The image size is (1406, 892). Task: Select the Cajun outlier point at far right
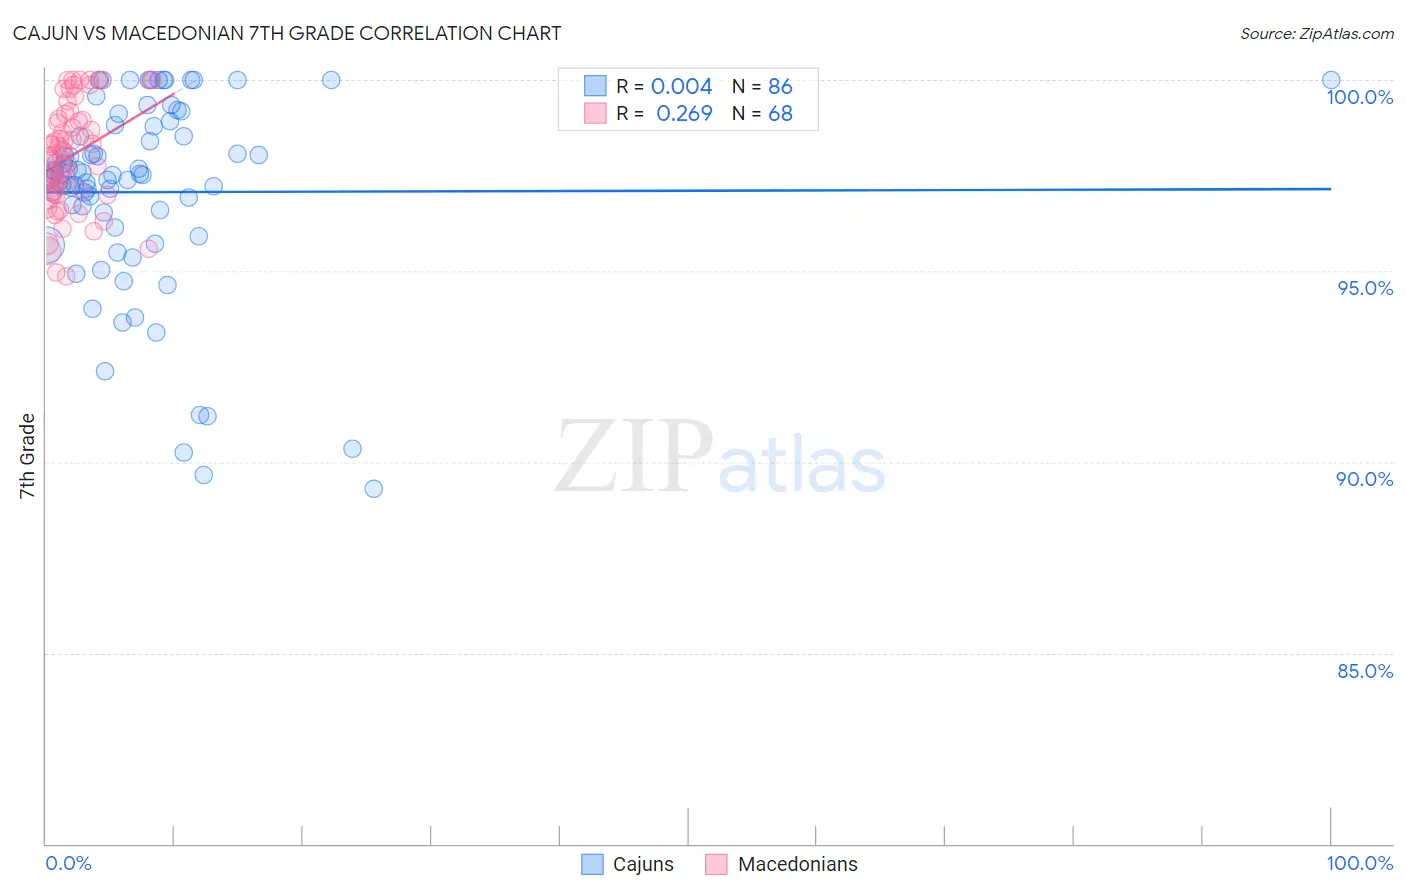click(1331, 80)
